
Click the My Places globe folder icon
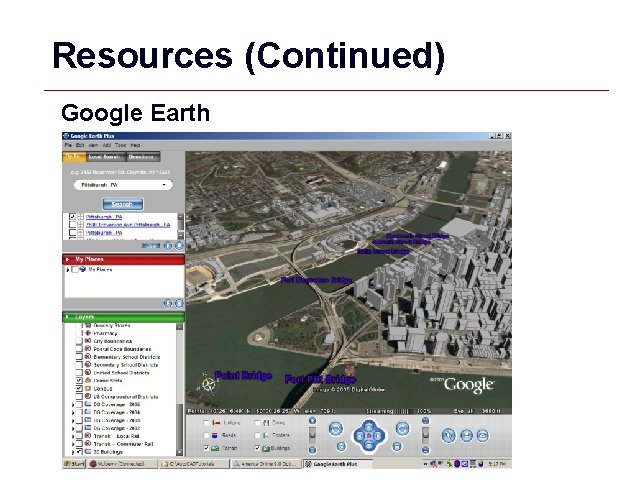tap(83, 269)
